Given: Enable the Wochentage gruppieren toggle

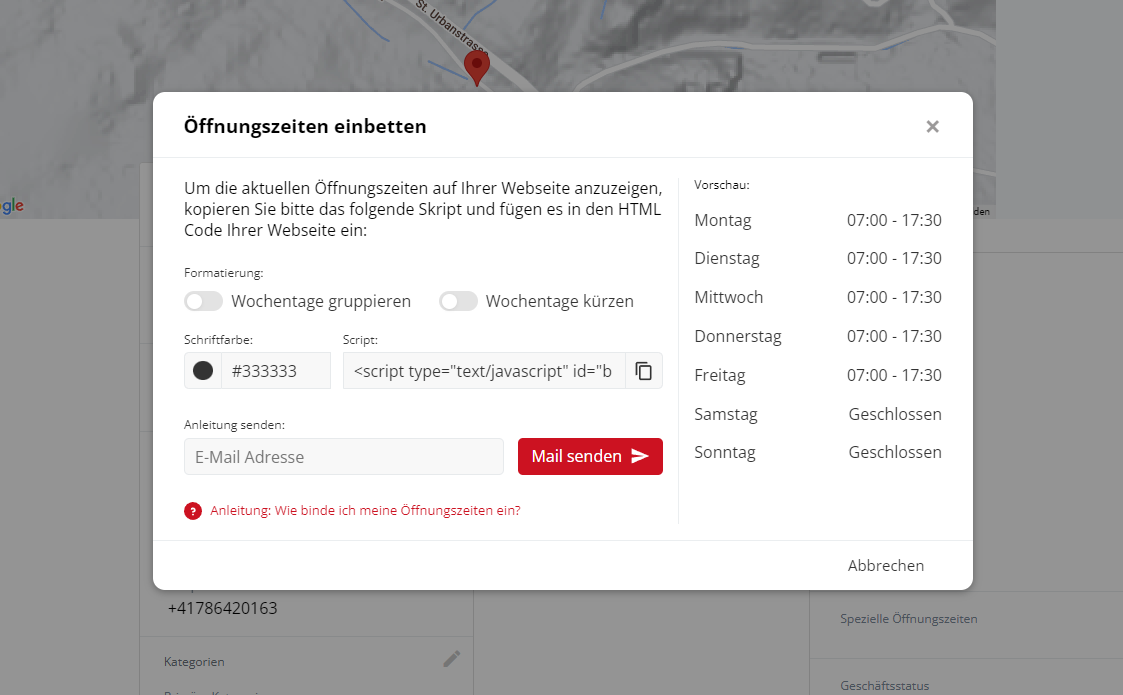Looking at the screenshot, I should 203,301.
